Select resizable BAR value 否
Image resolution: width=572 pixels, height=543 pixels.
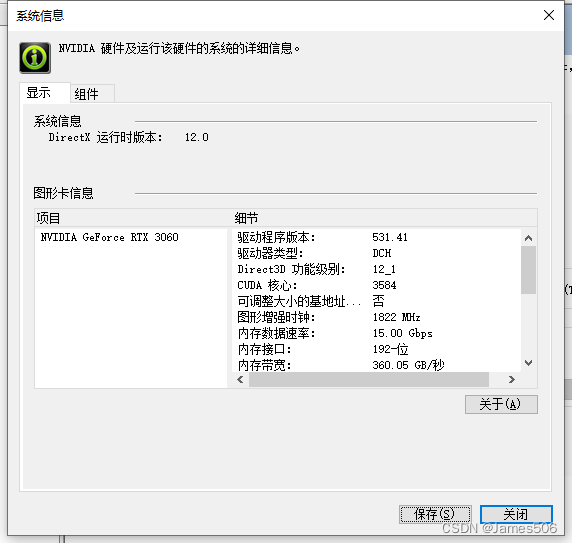point(378,302)
